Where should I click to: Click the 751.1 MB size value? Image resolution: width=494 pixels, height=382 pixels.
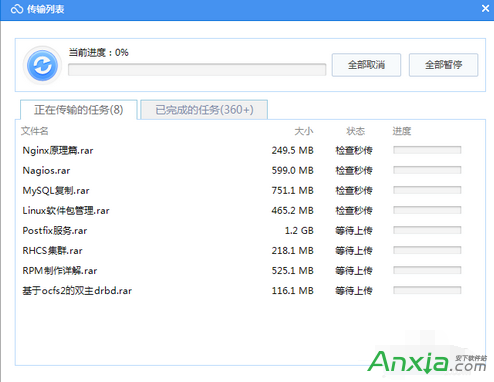(293, 190)
